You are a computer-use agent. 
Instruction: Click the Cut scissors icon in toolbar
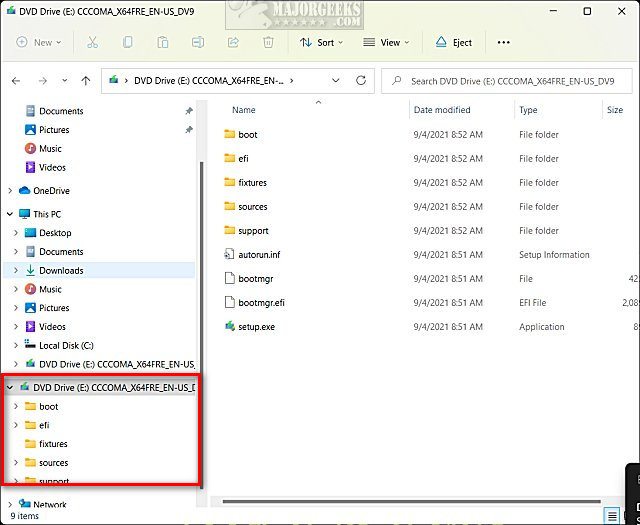tap(92, 43)
